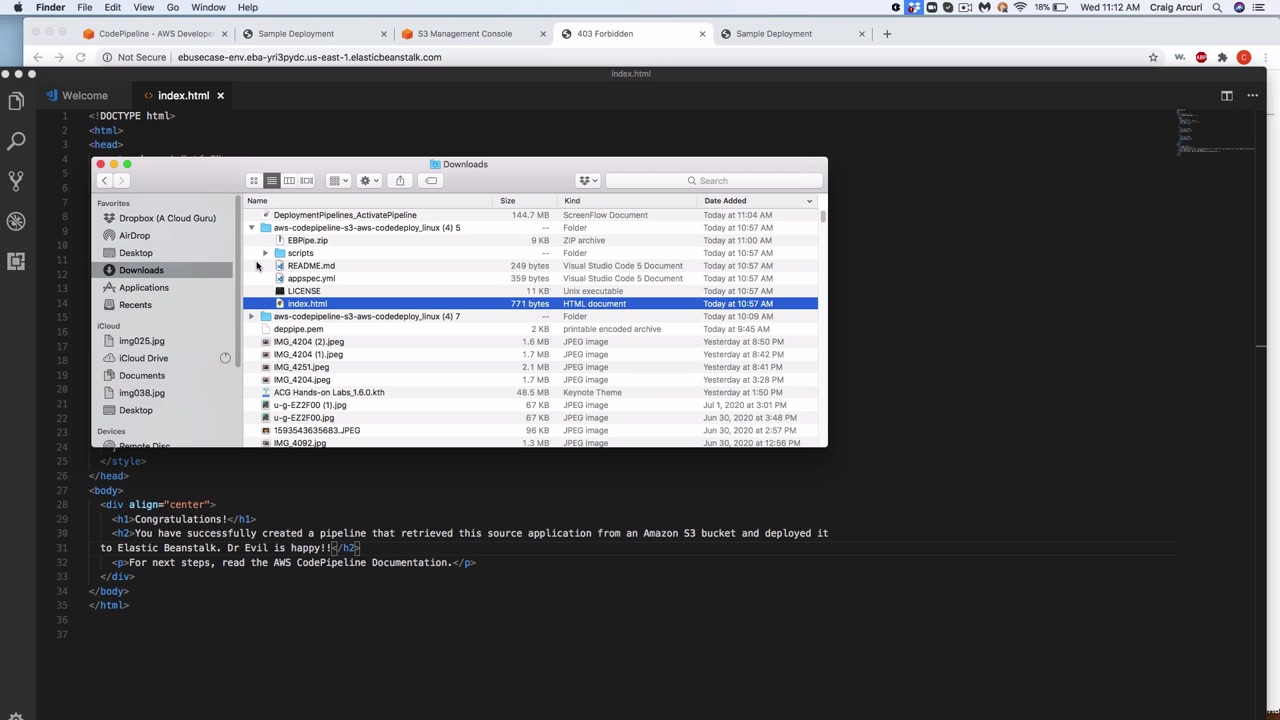Click Dropbox icon in macOS menu bar
This screenshot has height=720, width=1280.
(914, 8)
